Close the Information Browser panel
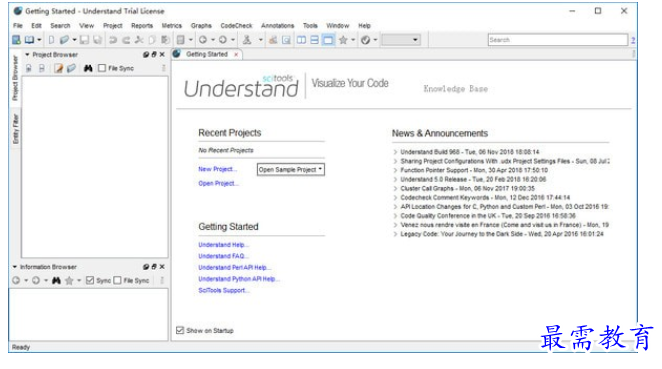 162,267
